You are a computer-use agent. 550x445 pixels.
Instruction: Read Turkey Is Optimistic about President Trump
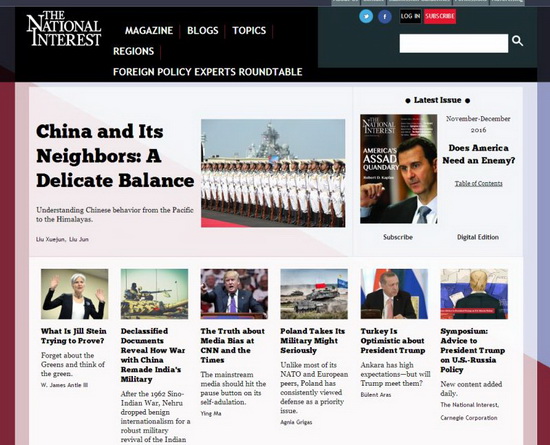(x=393, y=341)
